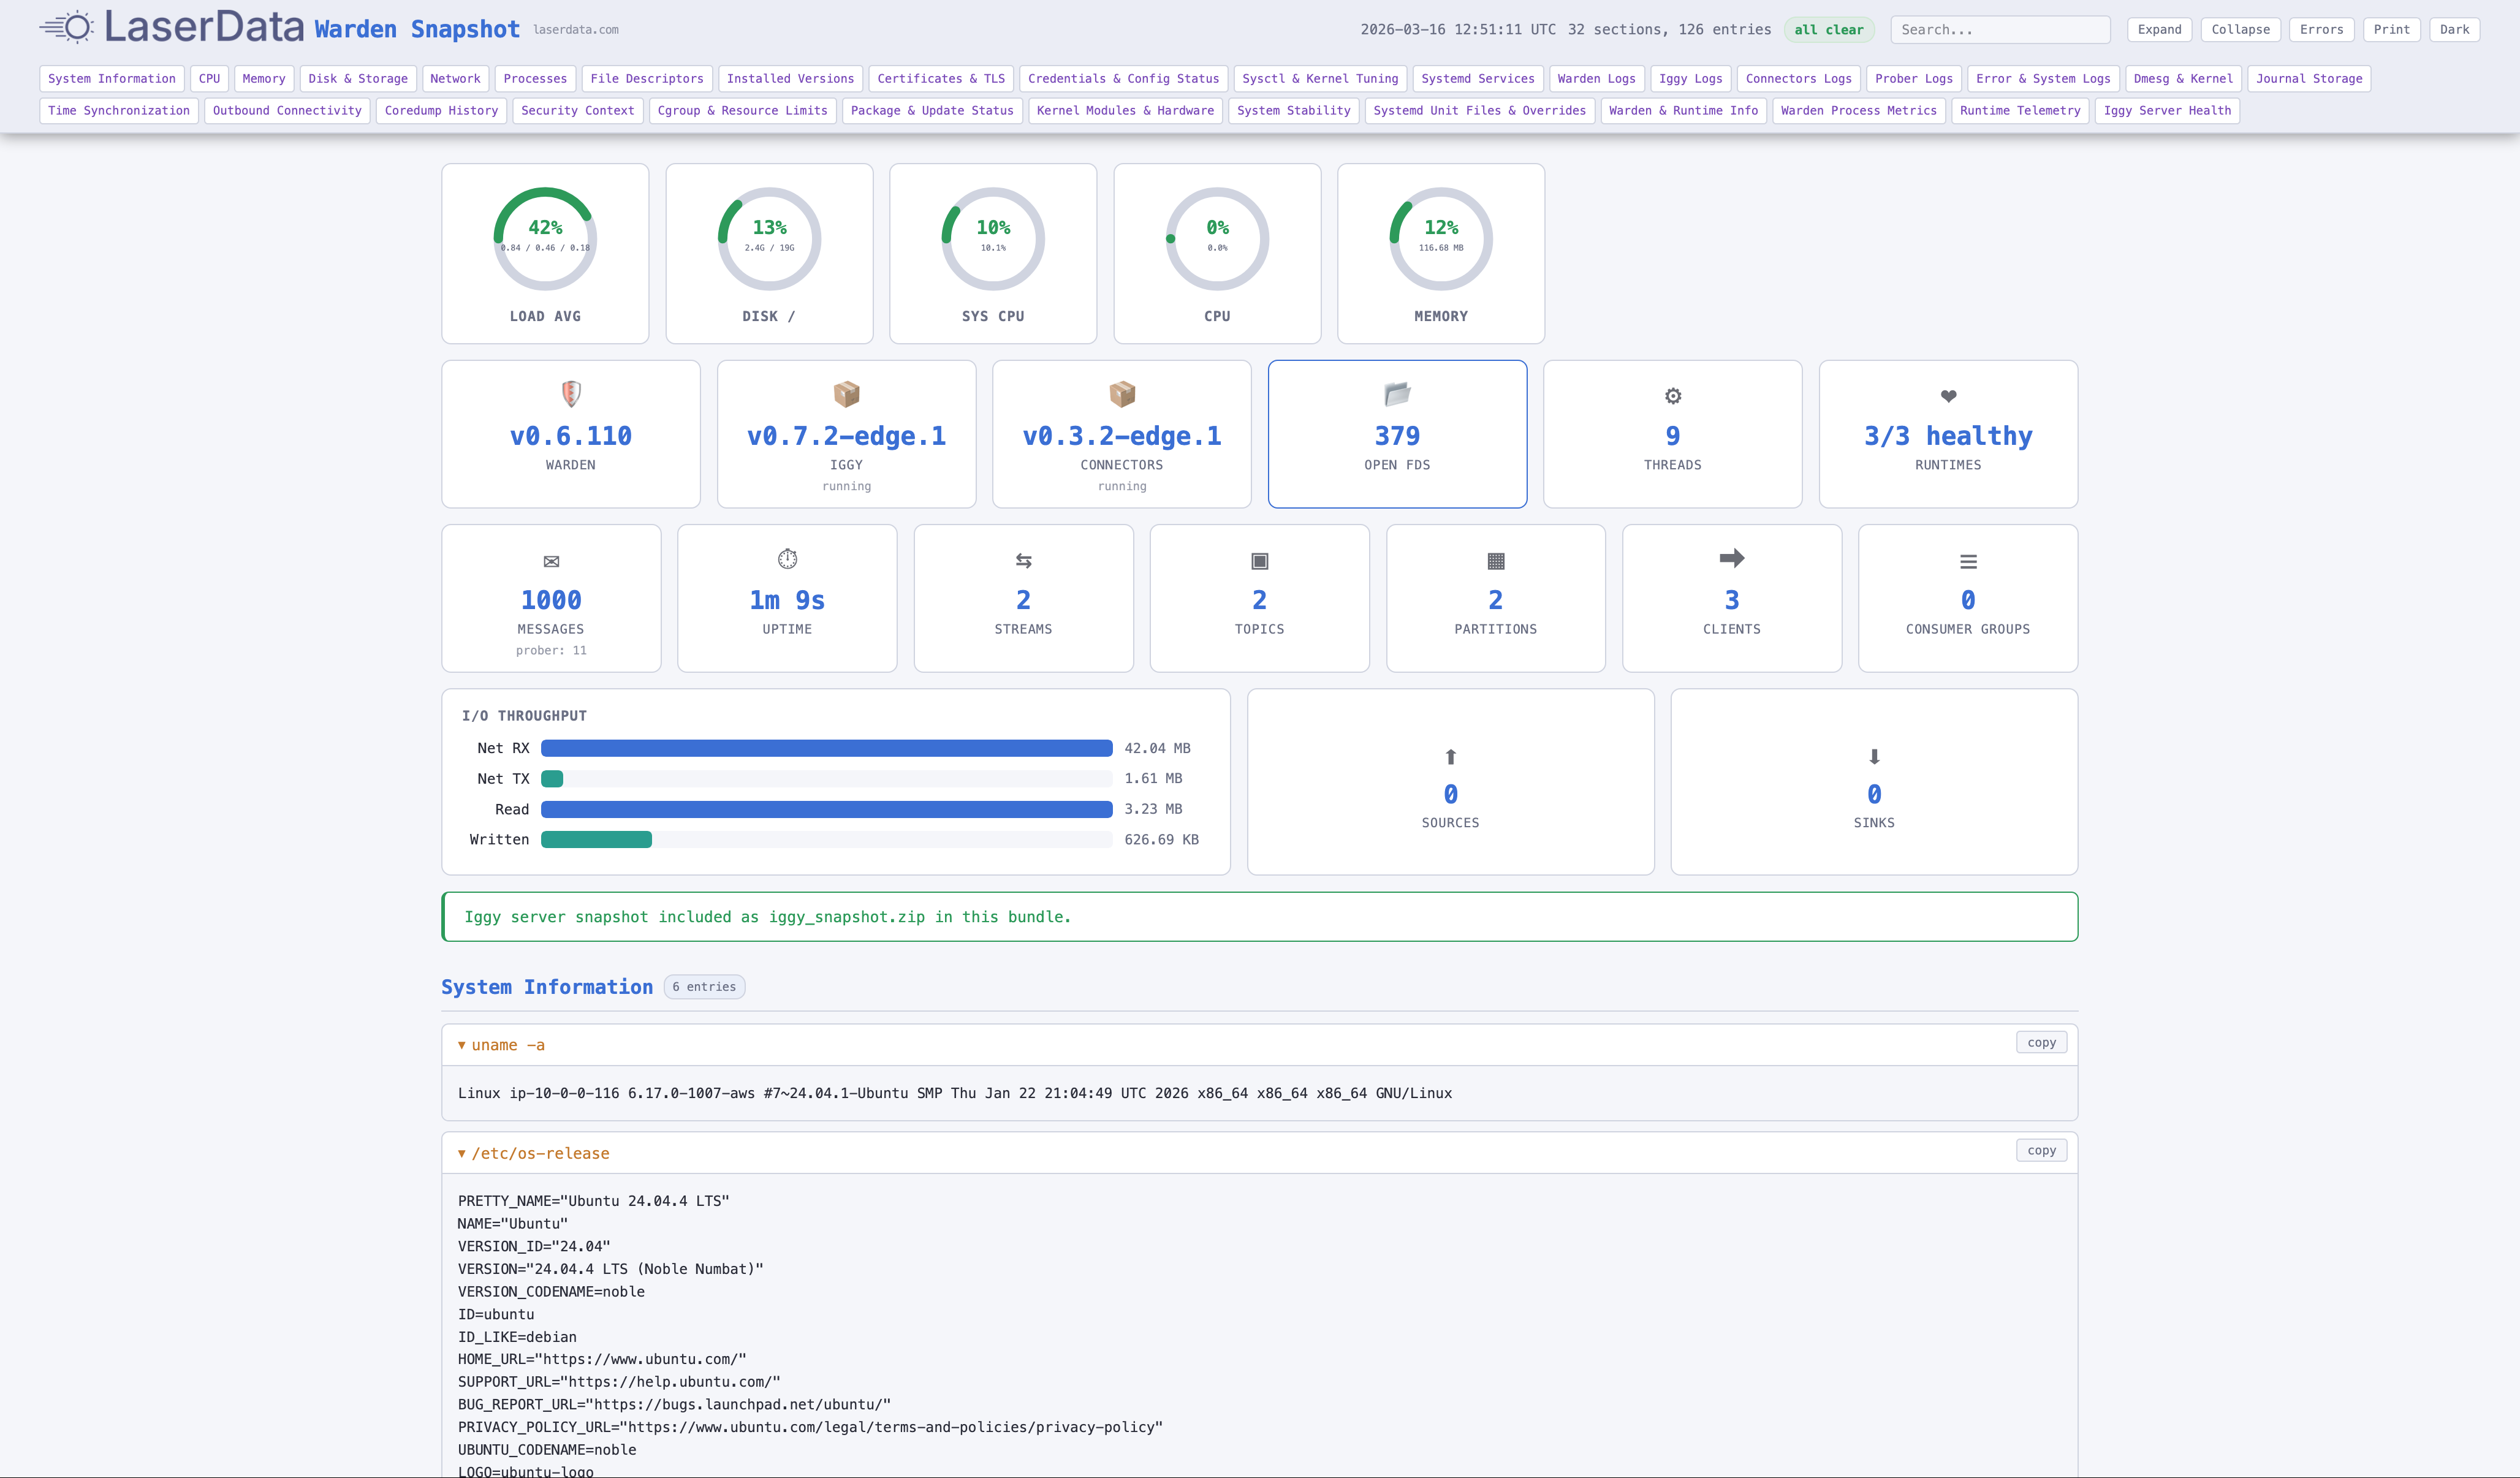This screenshot has width=2520, height=1478.
Task: Copy the uname -a output
Action: 2041,1042
